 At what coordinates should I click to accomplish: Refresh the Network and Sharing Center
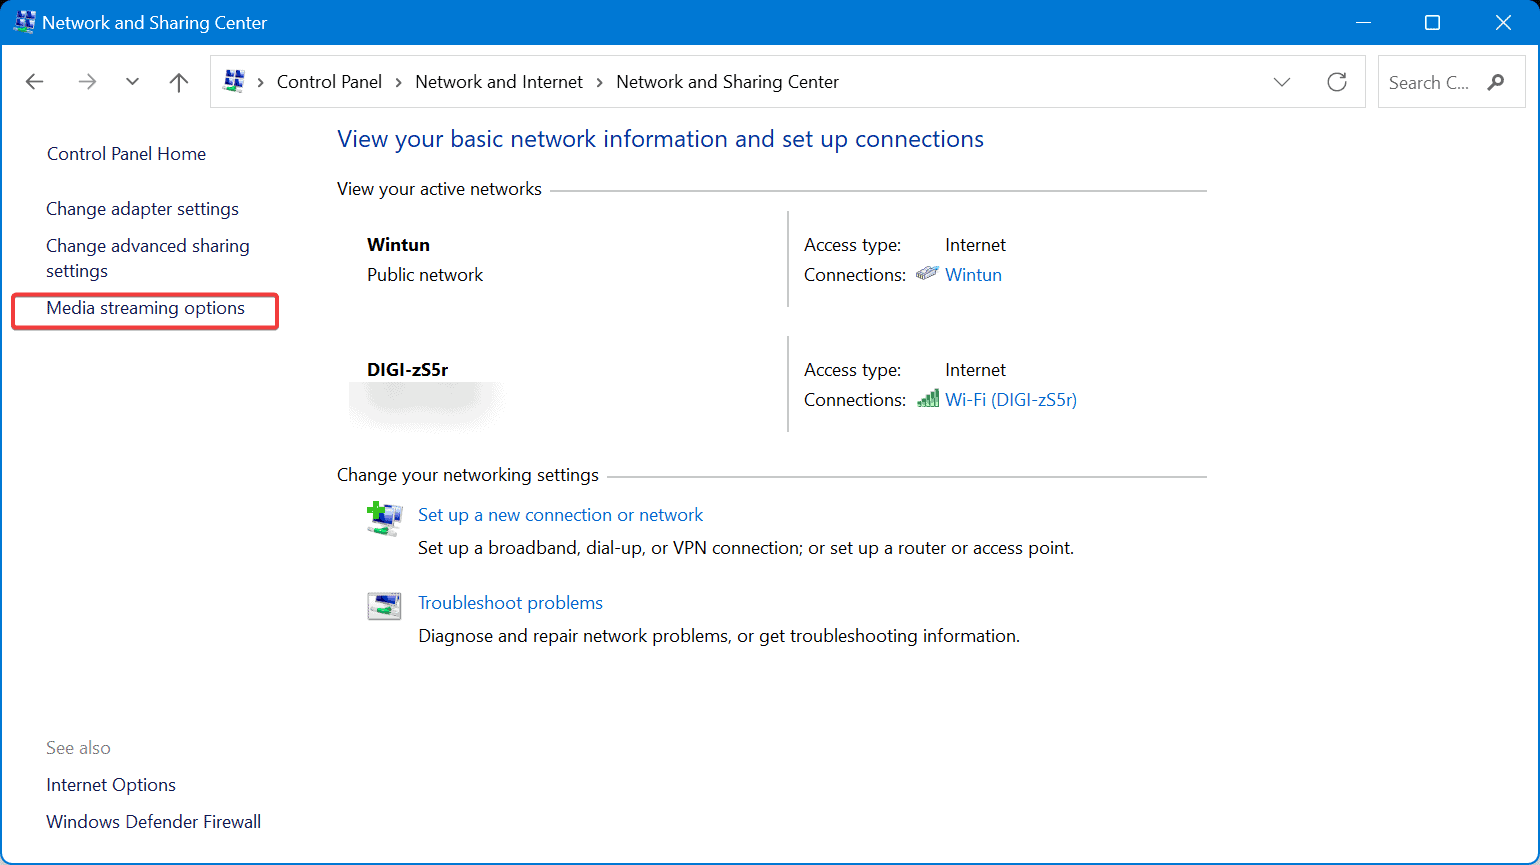pyautogui.click(x=1337, y=82)
